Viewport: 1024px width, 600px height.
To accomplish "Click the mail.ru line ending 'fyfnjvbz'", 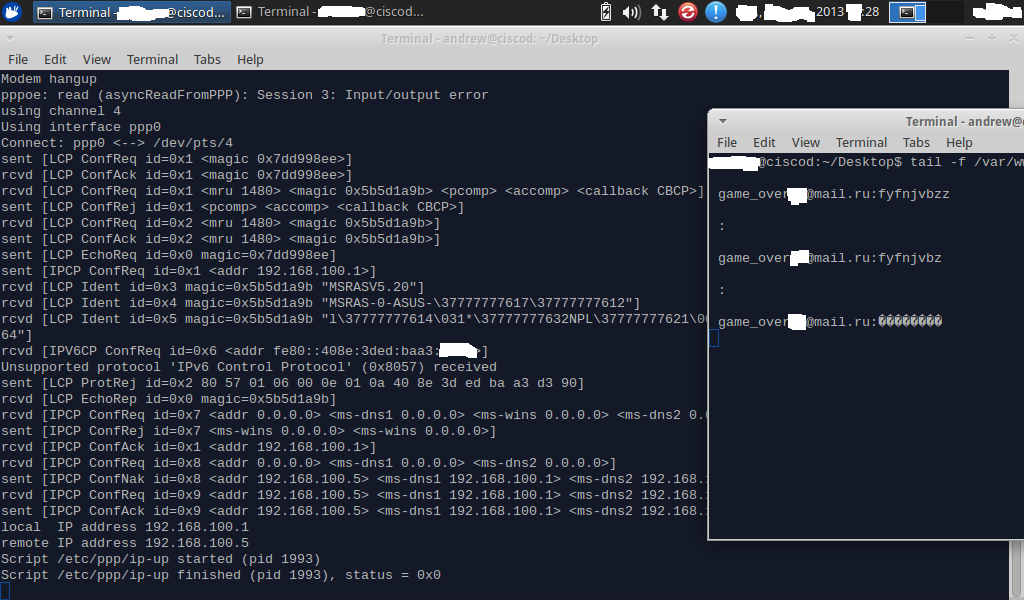I will (830, 258).
